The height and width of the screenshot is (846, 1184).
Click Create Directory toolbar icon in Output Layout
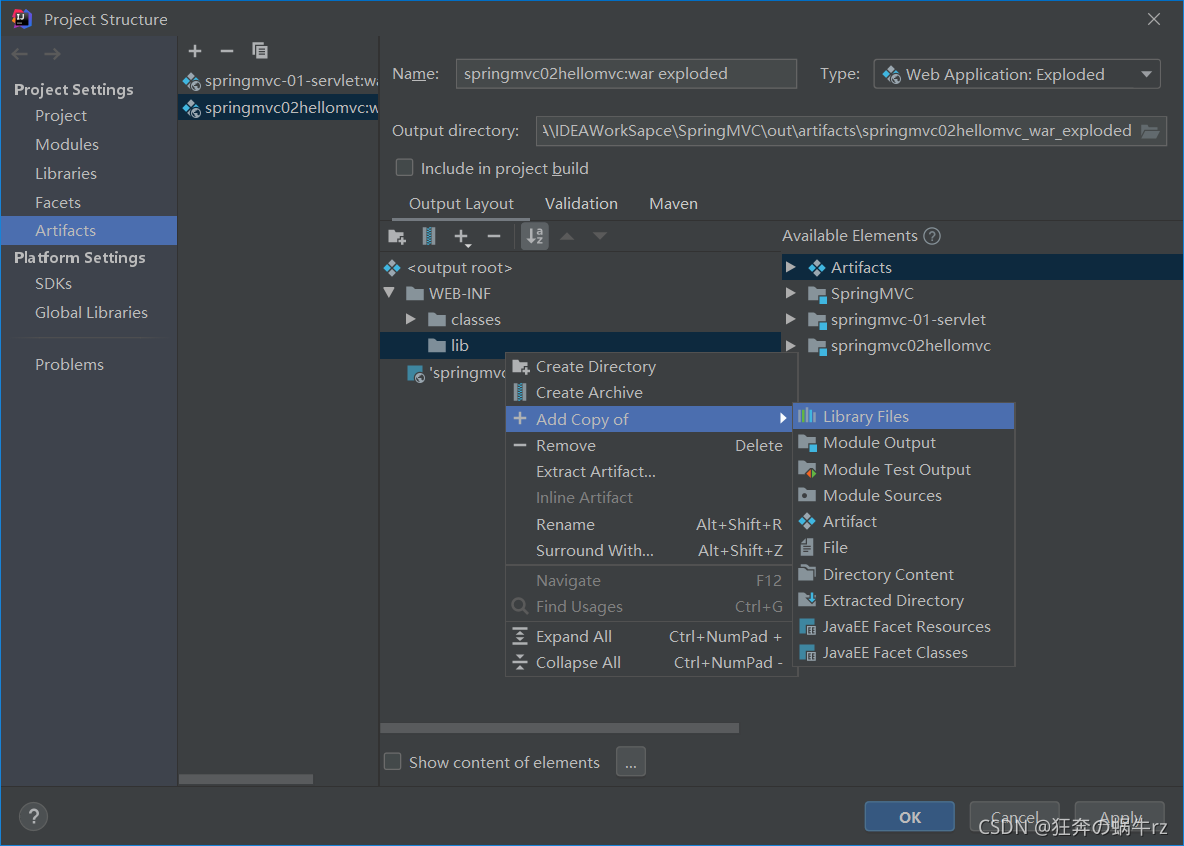[x=396, y=236]
